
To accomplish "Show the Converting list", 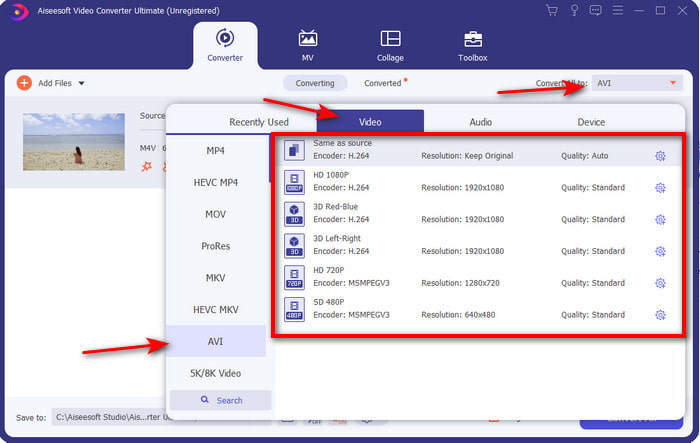I will pyautogui.click(x=315, y=83).
